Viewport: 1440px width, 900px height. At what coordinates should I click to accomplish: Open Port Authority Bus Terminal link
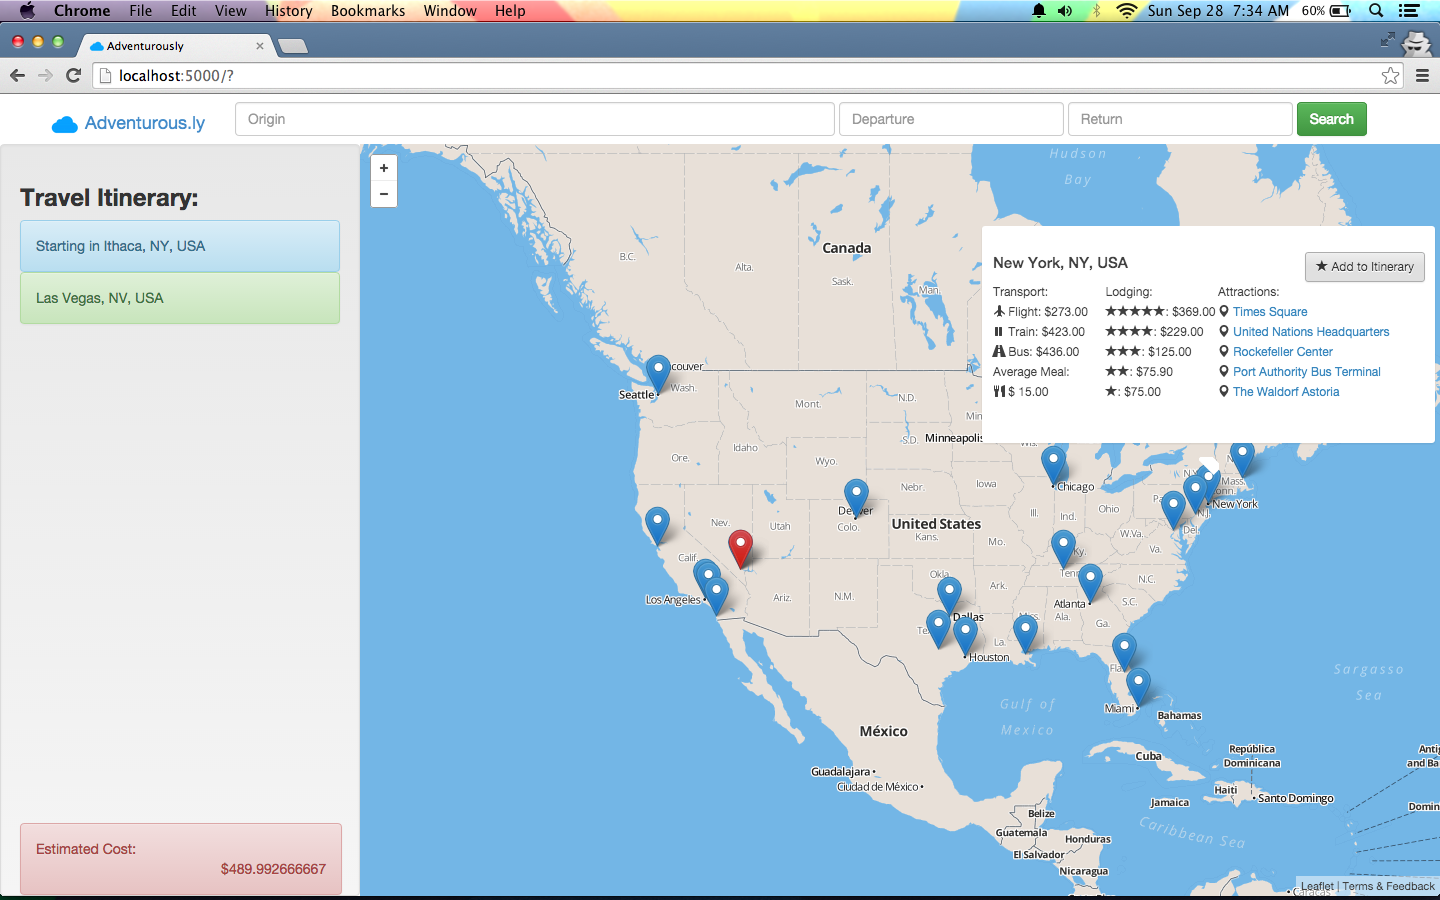click(x=1306, y=372)
